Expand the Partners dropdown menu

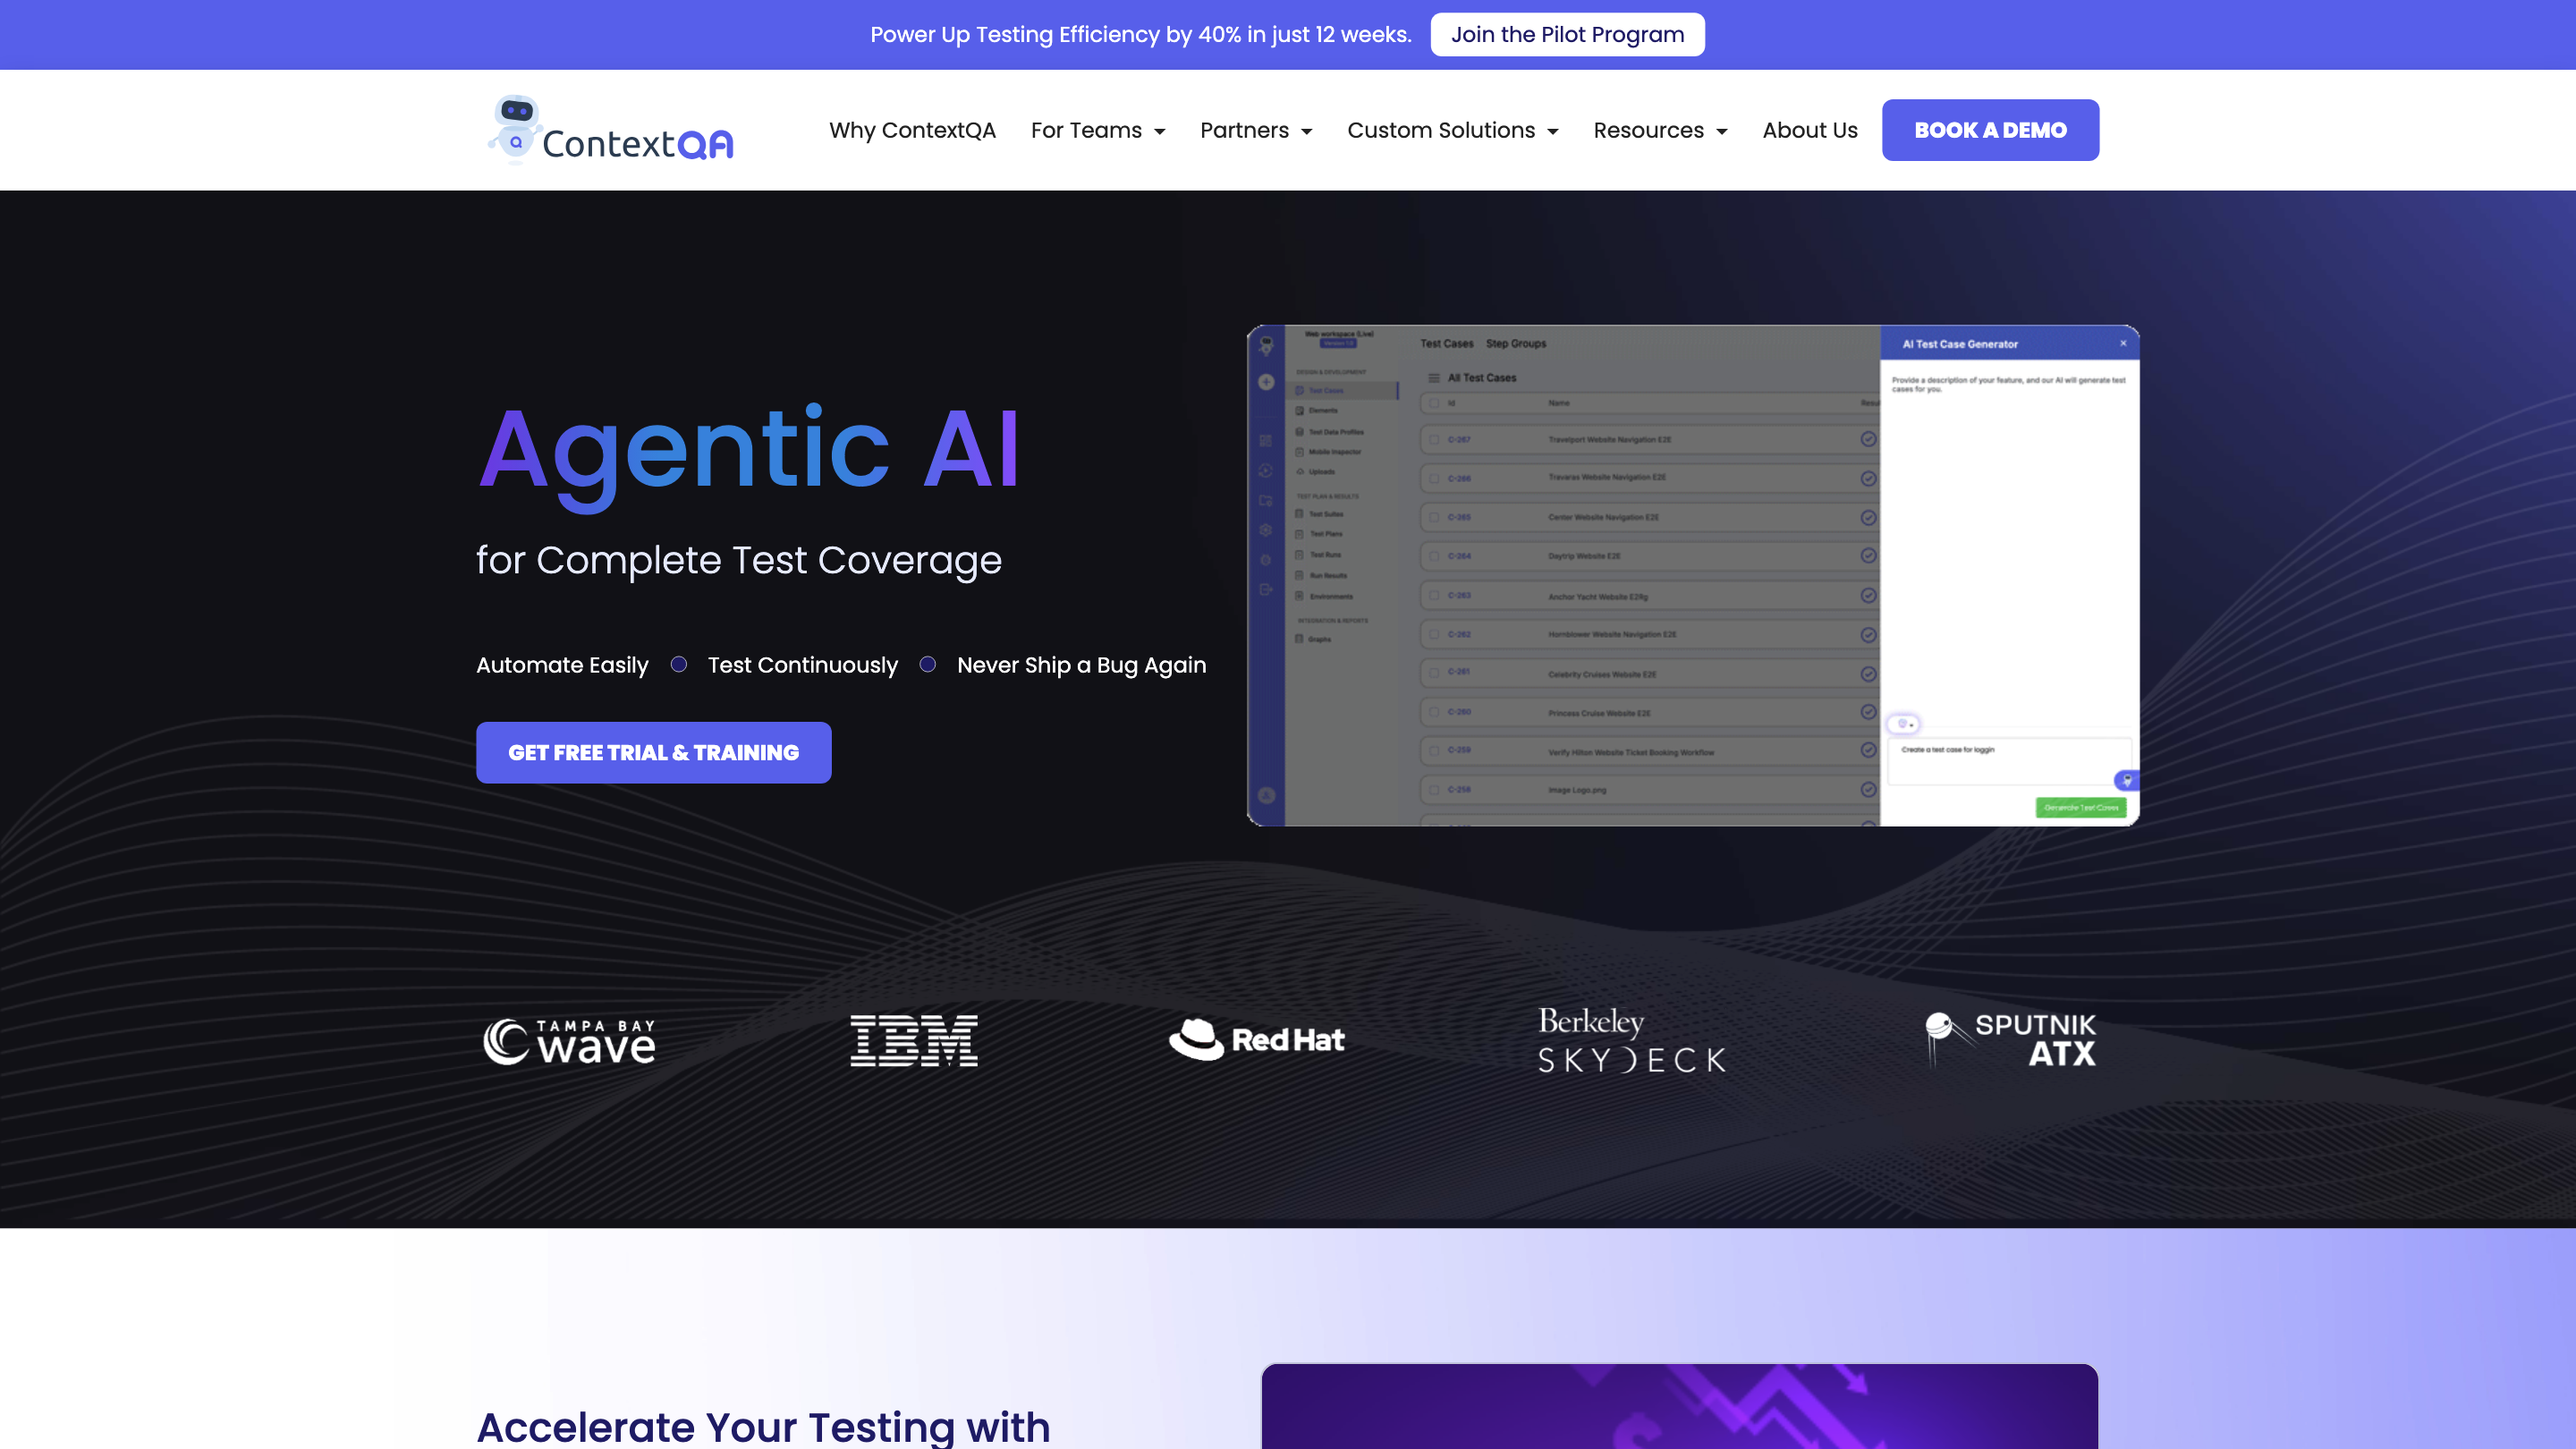1255,130
